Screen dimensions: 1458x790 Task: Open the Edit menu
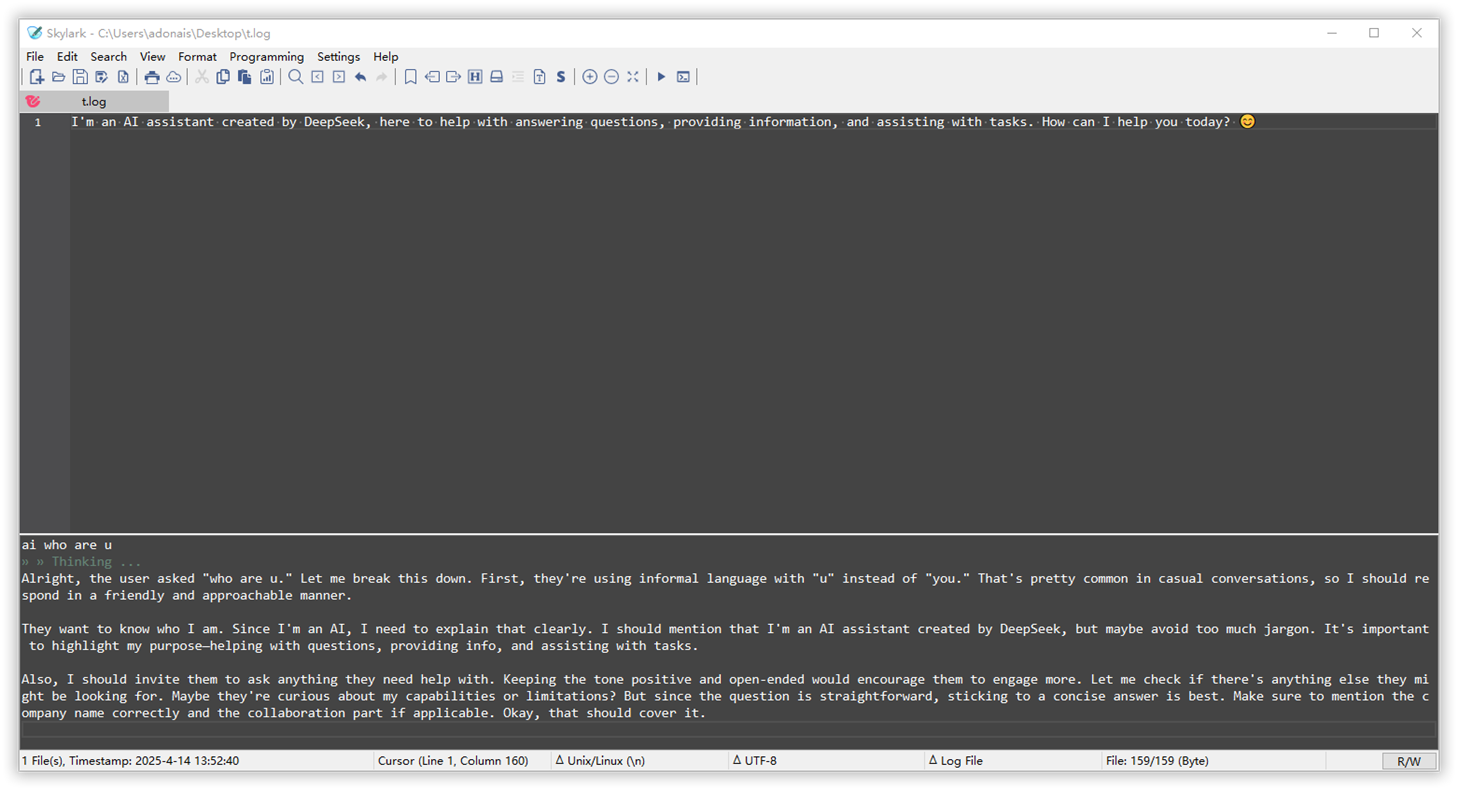[x=67, y=57]
